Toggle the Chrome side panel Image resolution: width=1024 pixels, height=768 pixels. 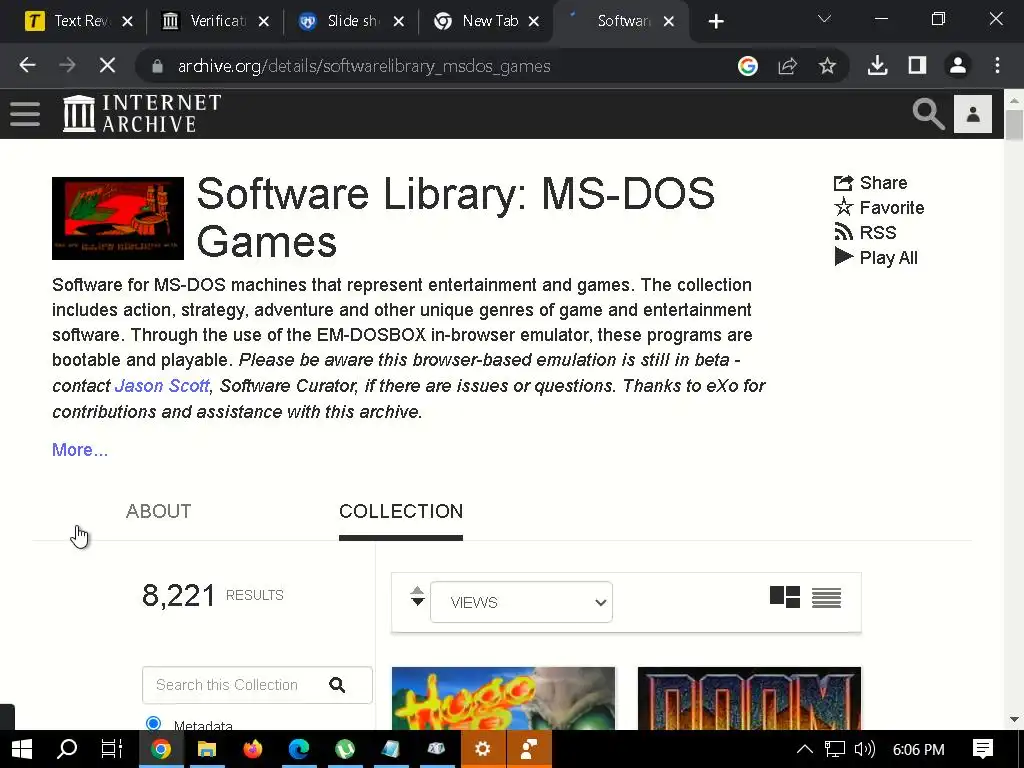tap(917, 65)
